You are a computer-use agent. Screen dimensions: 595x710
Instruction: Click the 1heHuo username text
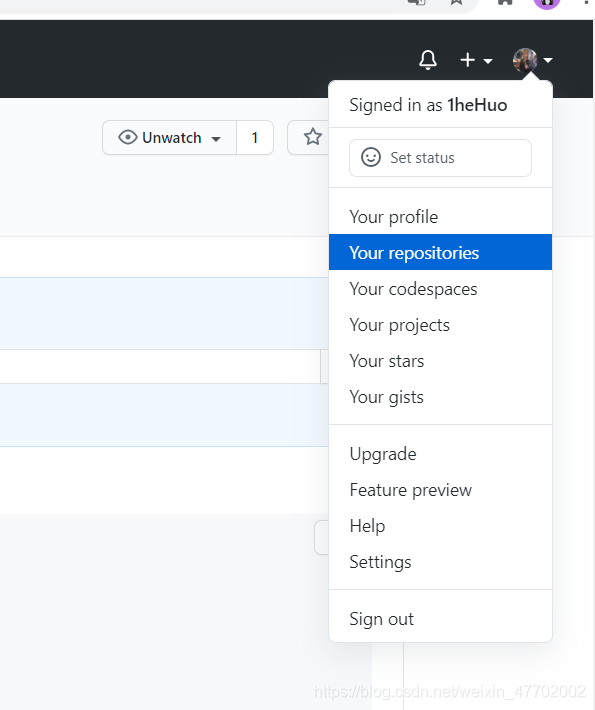pos(477,105)
